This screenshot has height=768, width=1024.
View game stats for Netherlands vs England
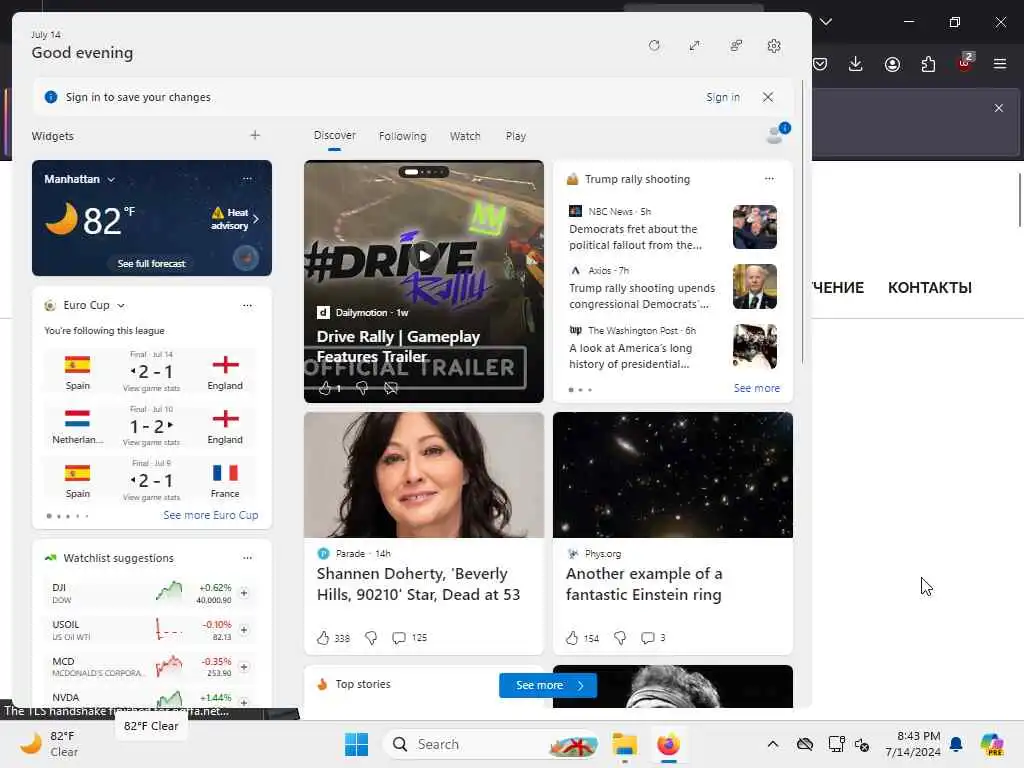(x=151, y=443)
